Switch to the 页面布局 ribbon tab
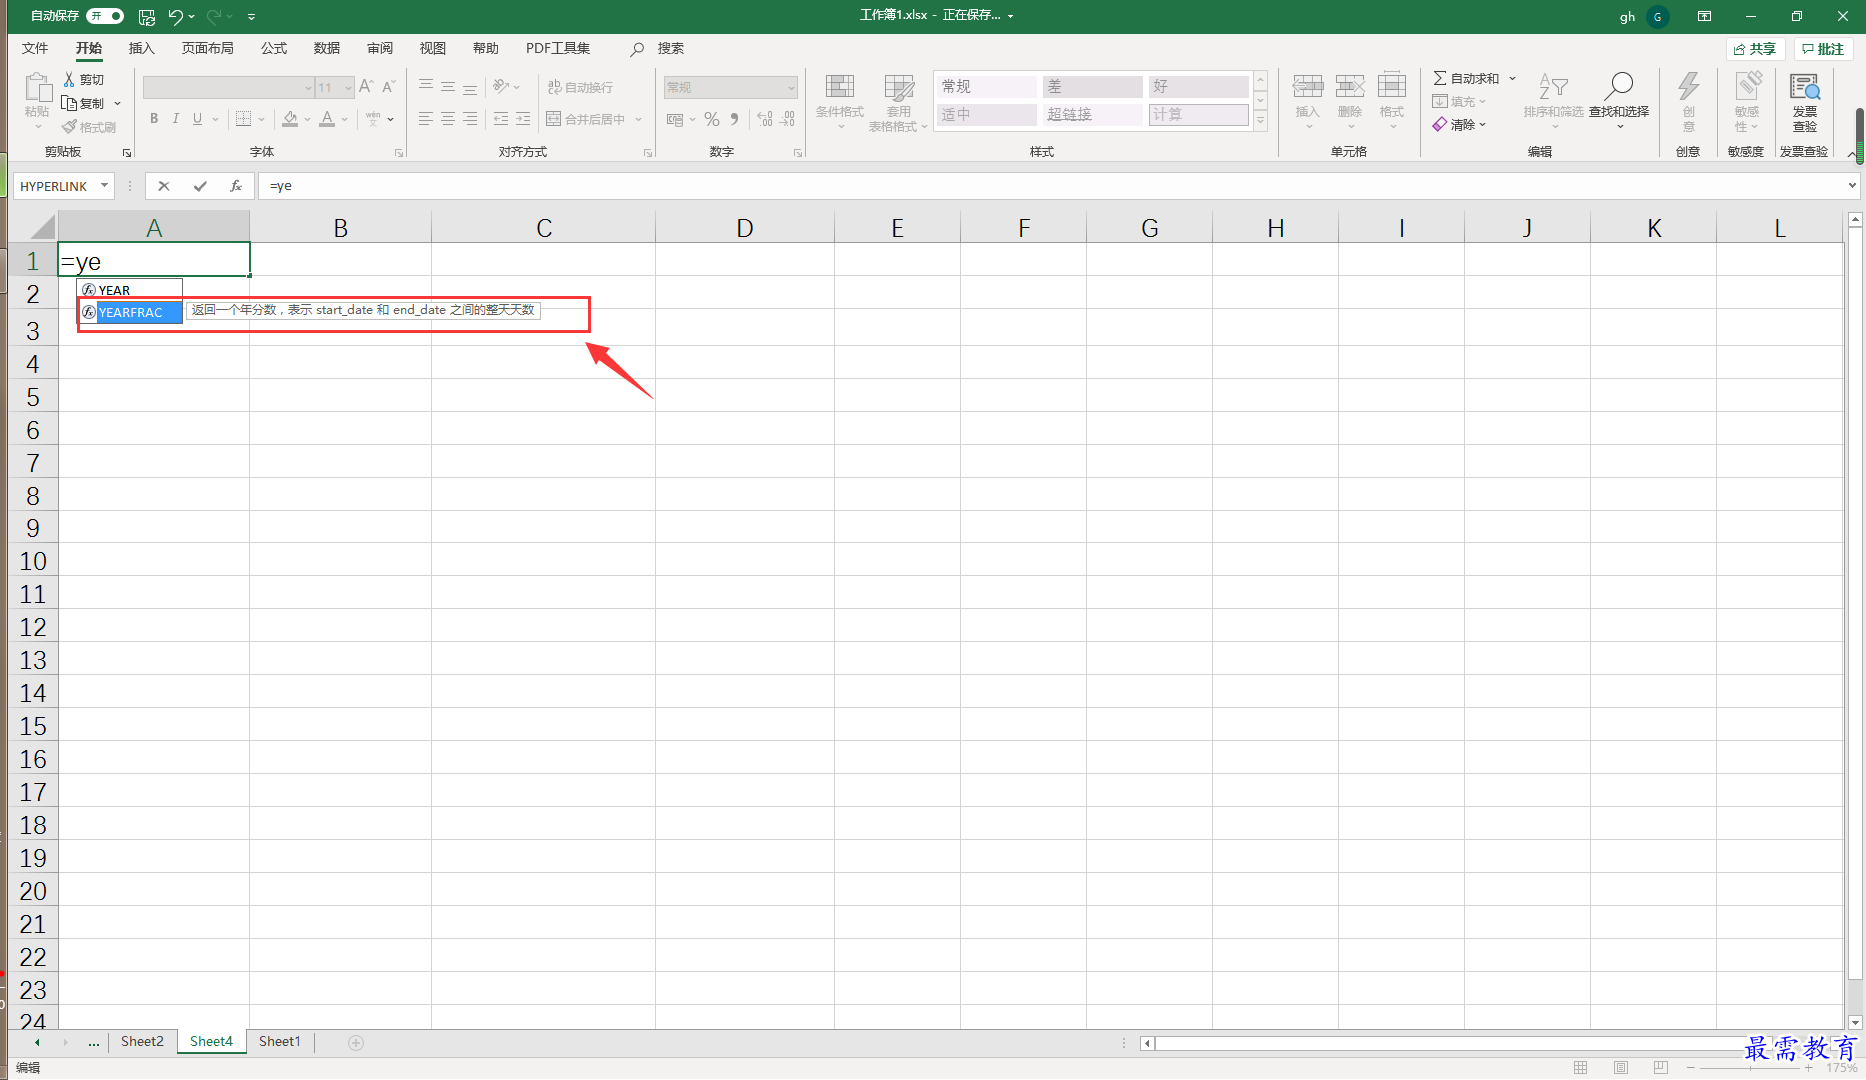Viewport: 1866px width, 1080px height. pos(208,48)
